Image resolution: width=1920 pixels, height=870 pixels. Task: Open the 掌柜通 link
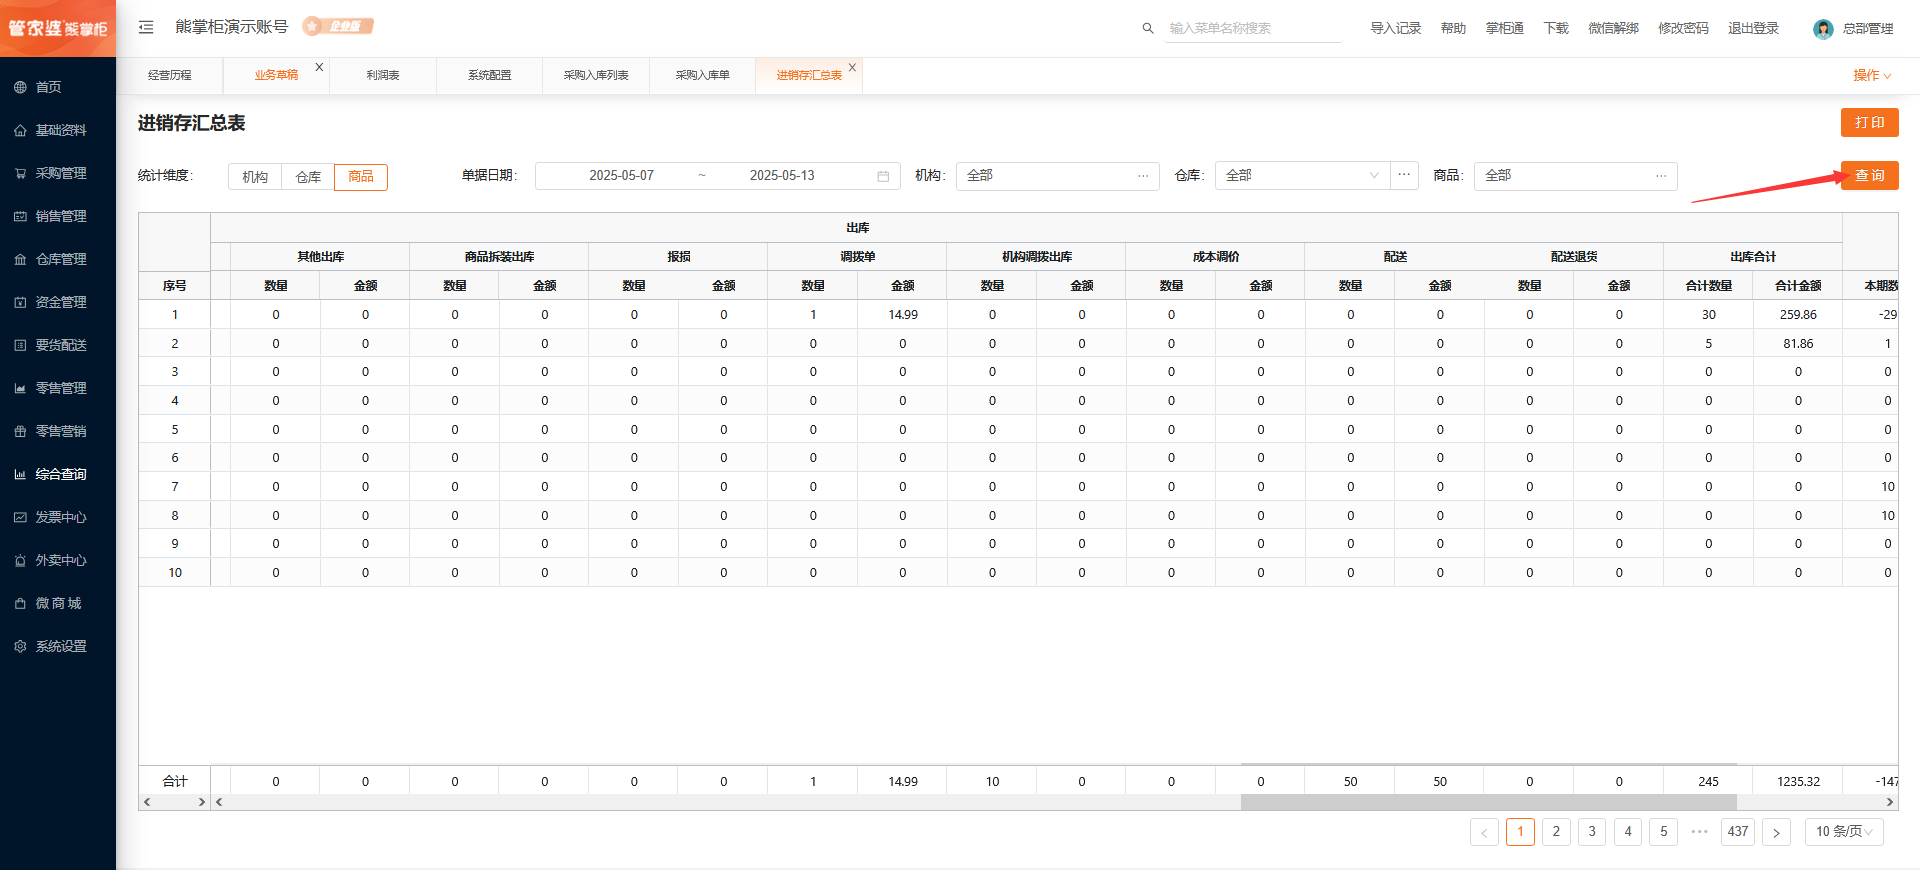click(x=1504, y=28)
